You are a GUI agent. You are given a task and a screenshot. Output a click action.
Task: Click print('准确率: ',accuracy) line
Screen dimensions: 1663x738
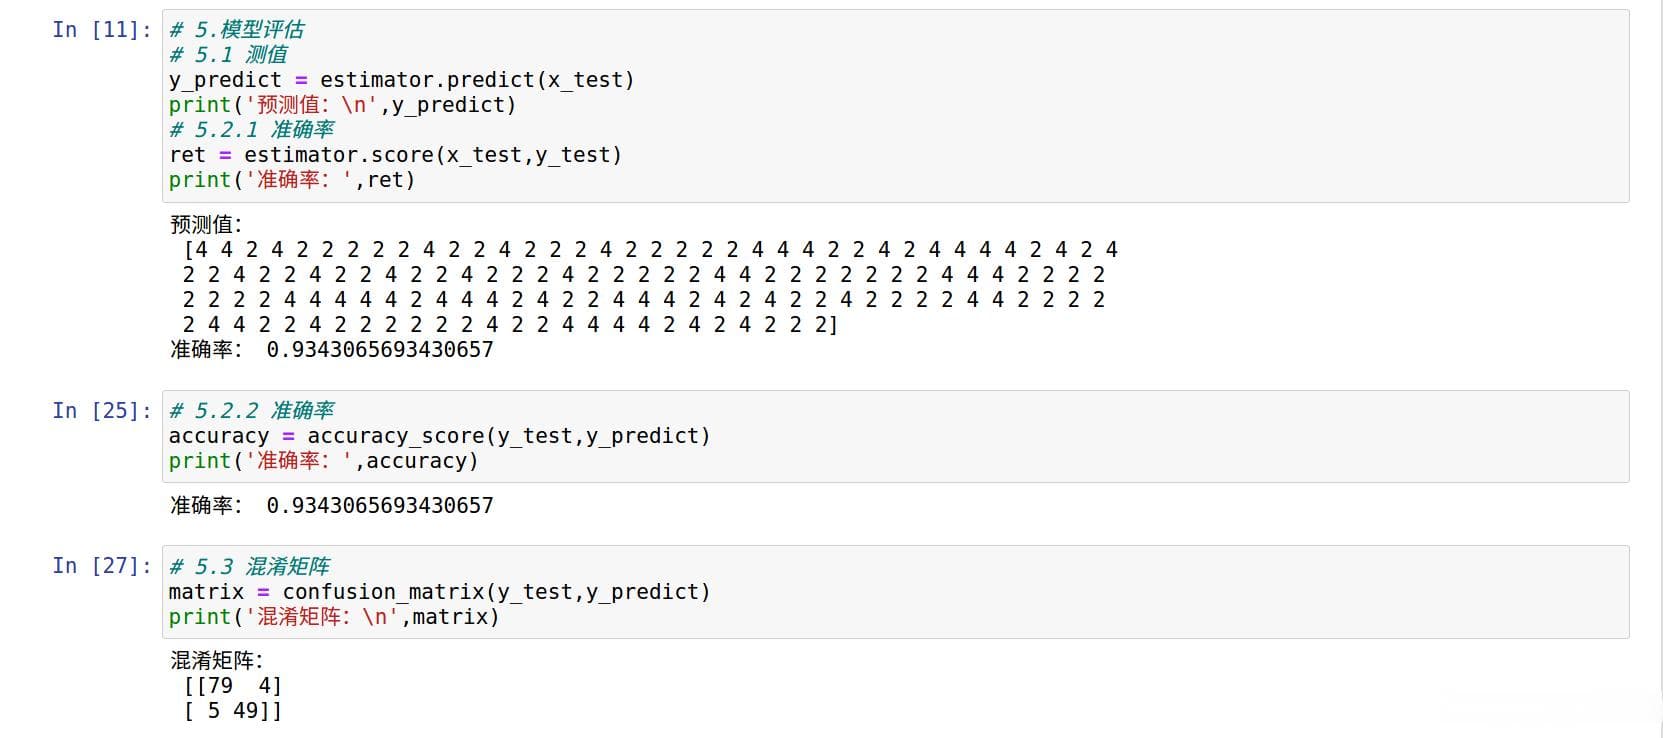click(323, 461)
